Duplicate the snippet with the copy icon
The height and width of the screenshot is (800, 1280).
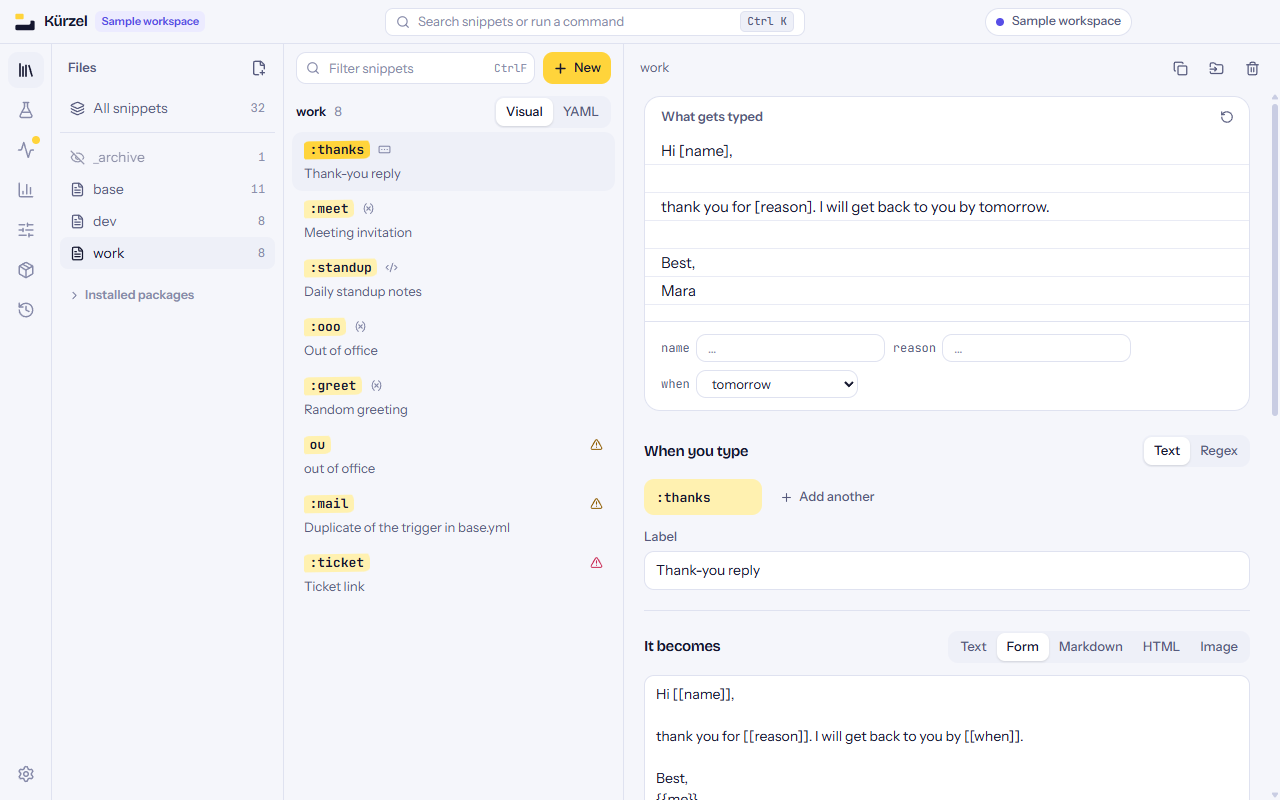1180,68
